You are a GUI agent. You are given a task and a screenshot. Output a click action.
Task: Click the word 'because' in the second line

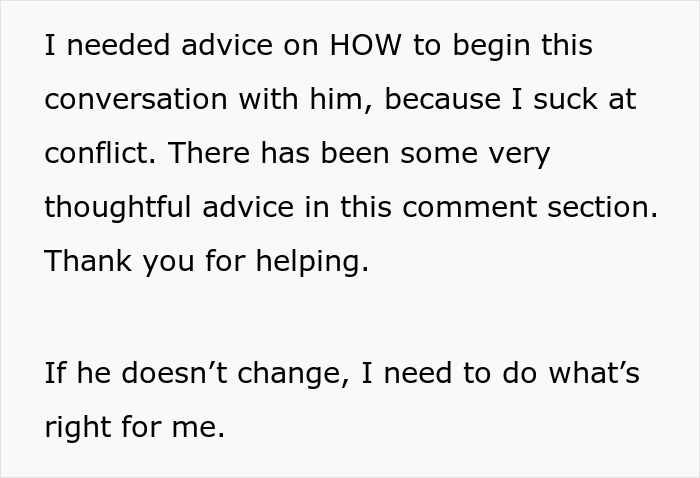pos(442,99)
